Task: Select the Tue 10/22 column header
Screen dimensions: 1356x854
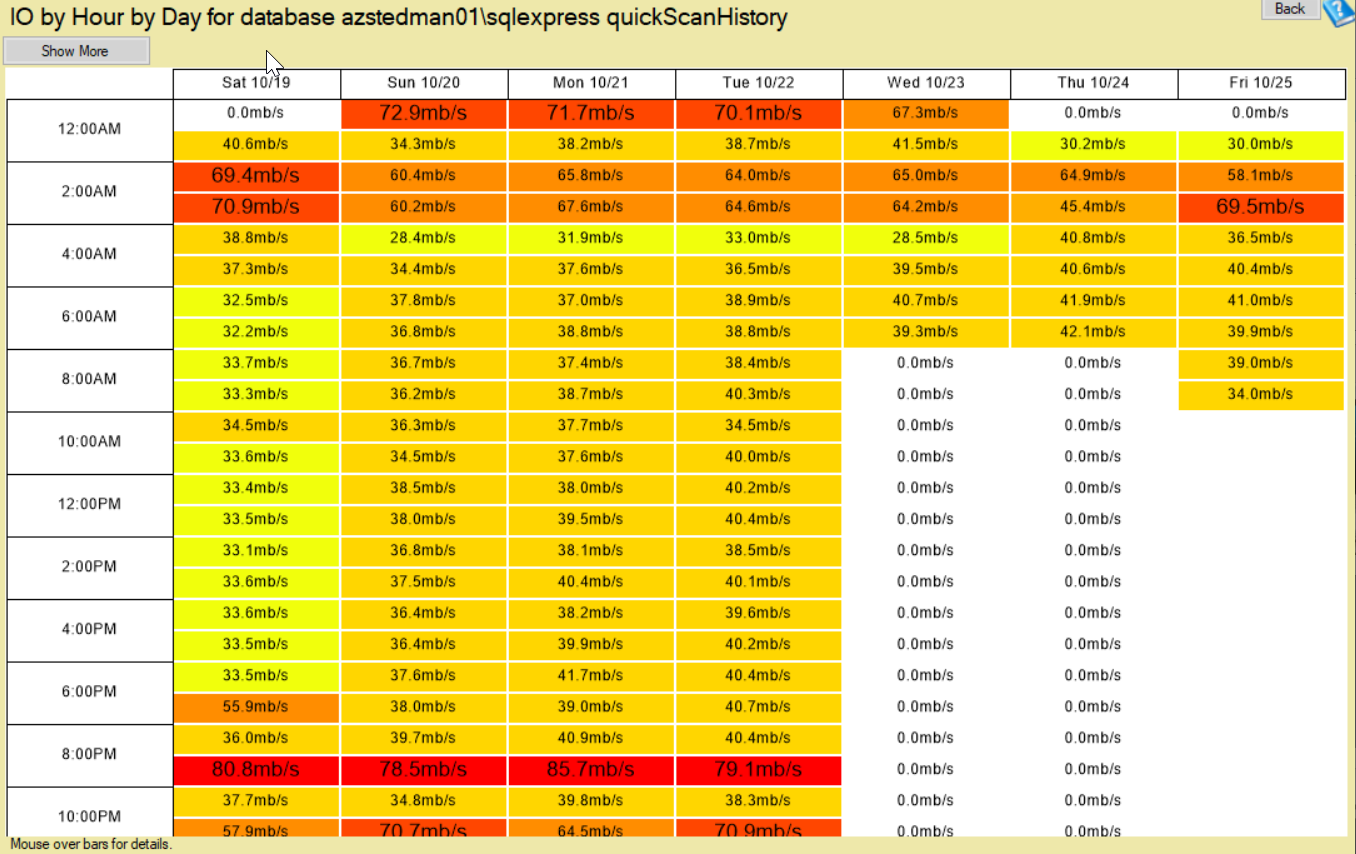Action: (x=759, y=83)
